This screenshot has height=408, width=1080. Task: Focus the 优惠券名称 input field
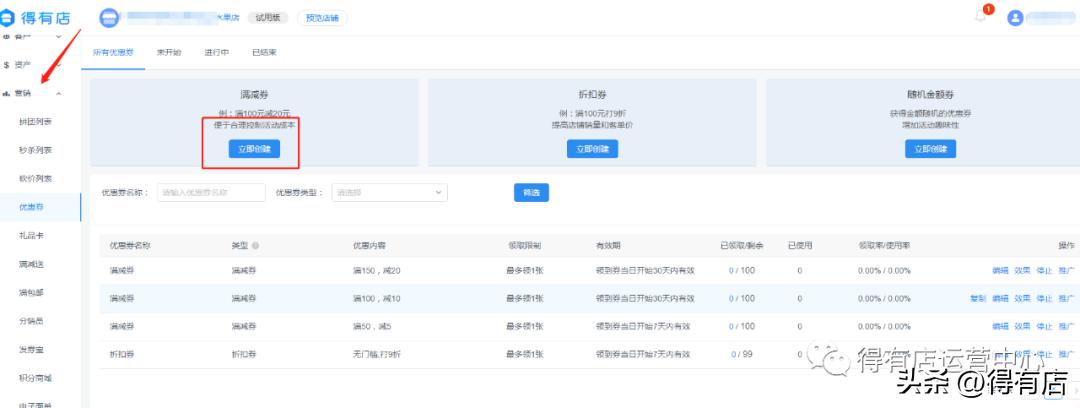pos(211,193)
